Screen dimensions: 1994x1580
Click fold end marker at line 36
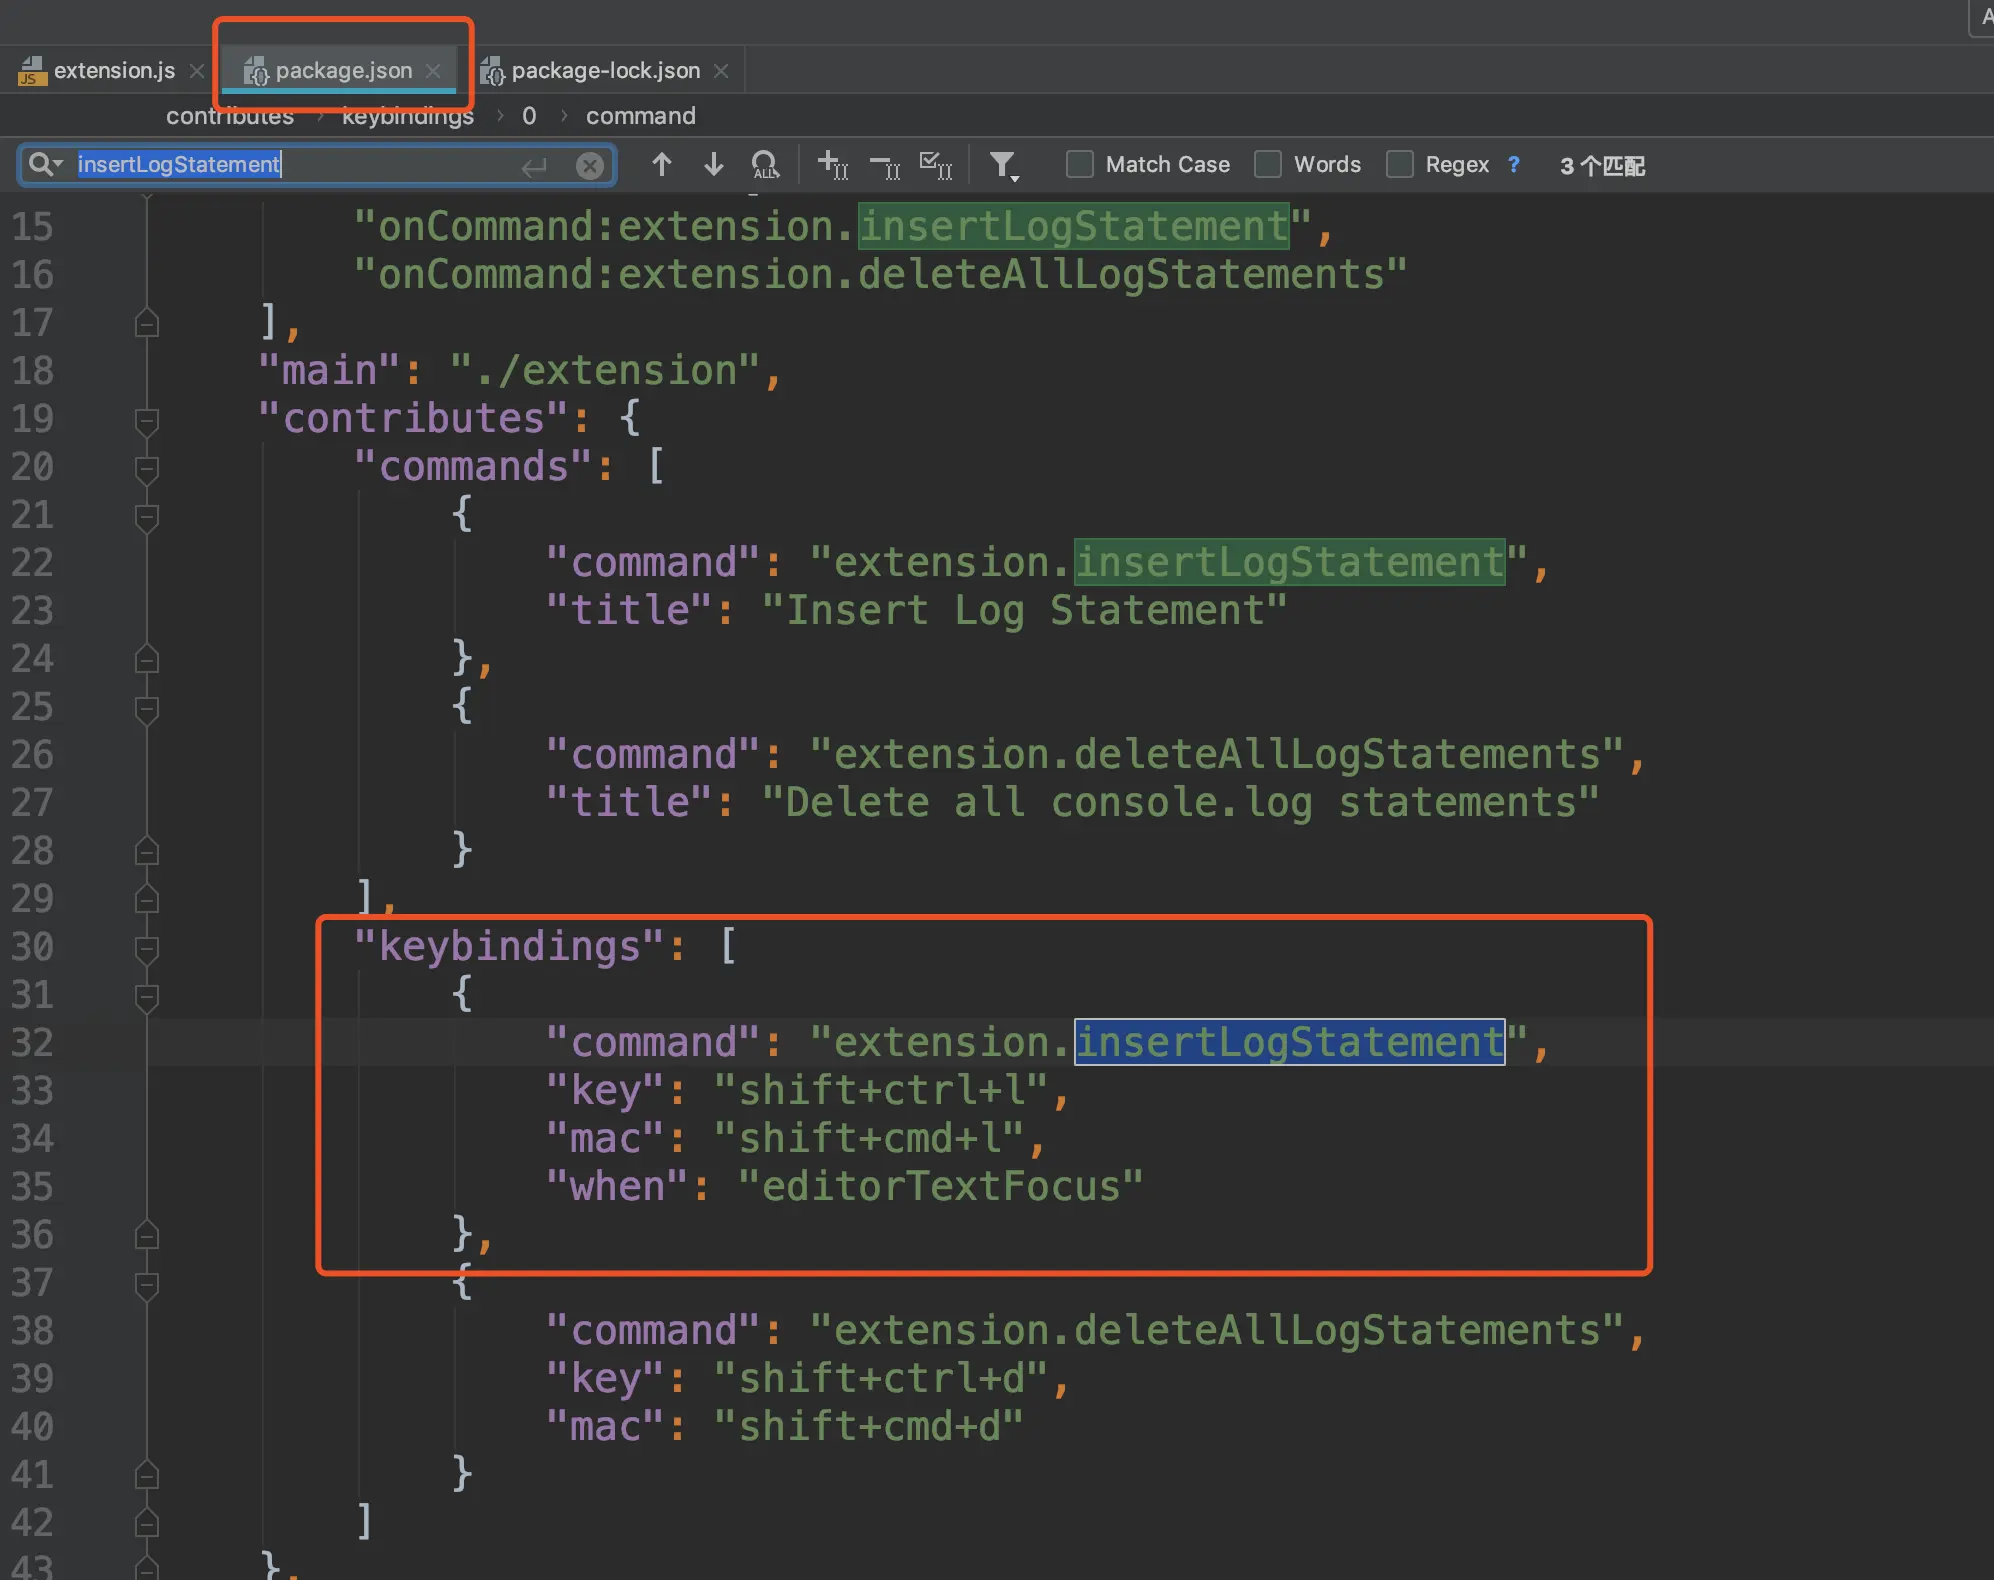(147, 1235)
